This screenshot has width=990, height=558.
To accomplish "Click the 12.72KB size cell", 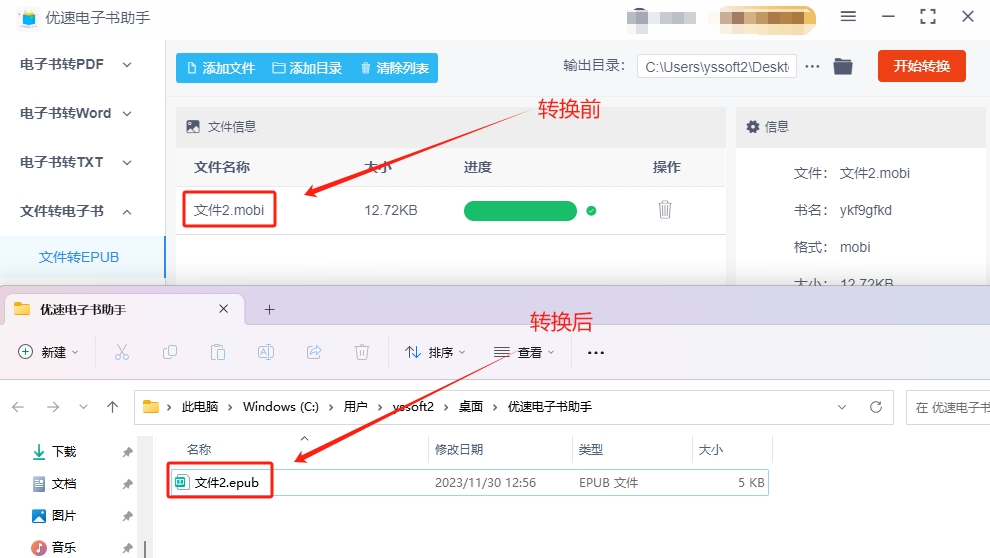I will coord(391,210).
